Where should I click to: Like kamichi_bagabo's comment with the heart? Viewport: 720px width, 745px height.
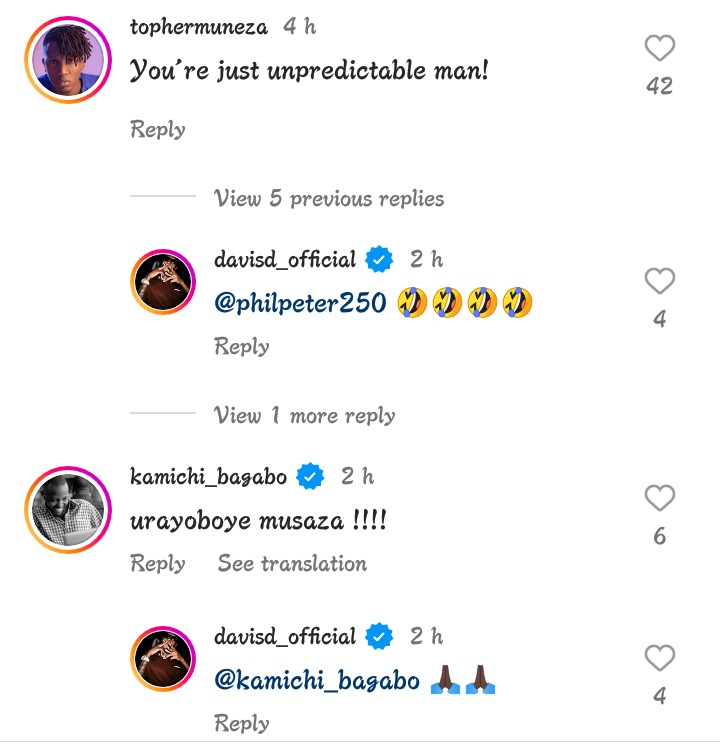tap(659, 498)
